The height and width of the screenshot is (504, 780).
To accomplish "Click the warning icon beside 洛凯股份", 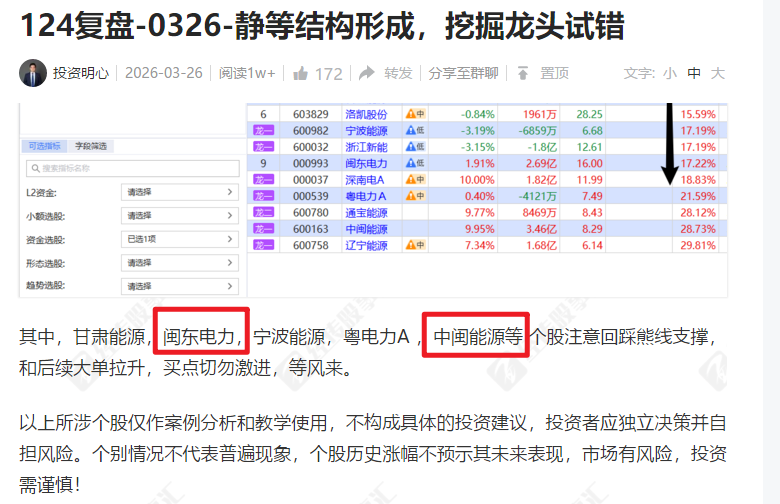I will tap(409, 114).
